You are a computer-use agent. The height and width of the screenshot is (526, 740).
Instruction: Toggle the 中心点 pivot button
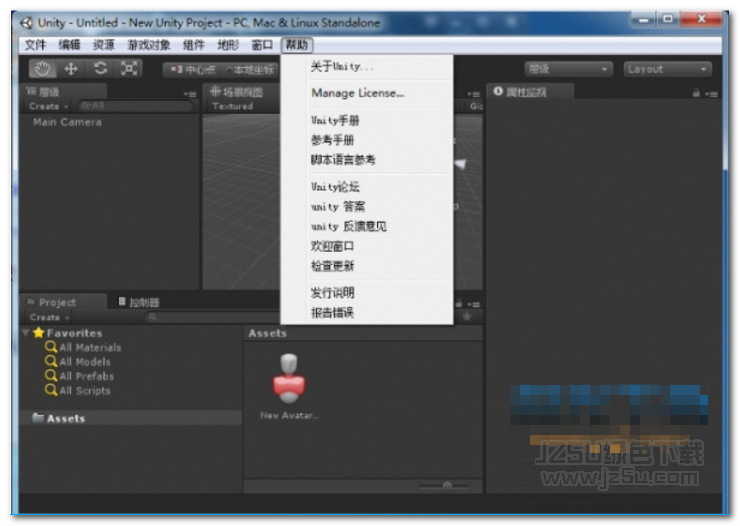(192, 70)
